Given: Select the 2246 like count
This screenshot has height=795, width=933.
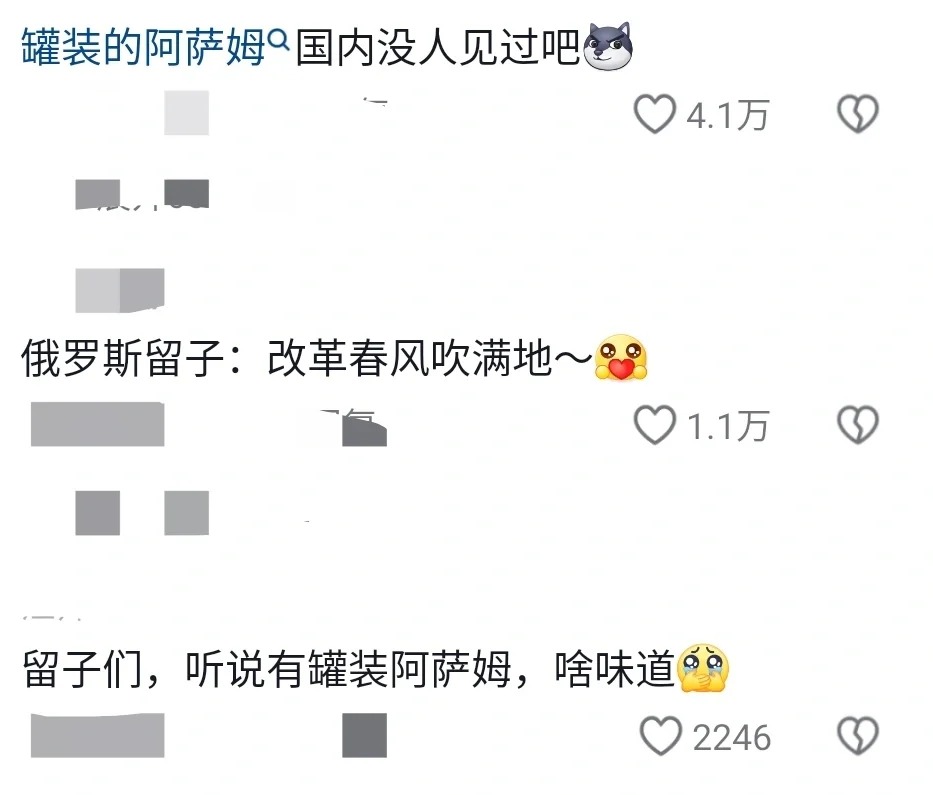Looking at the screenshot, I should click(732, 738).
